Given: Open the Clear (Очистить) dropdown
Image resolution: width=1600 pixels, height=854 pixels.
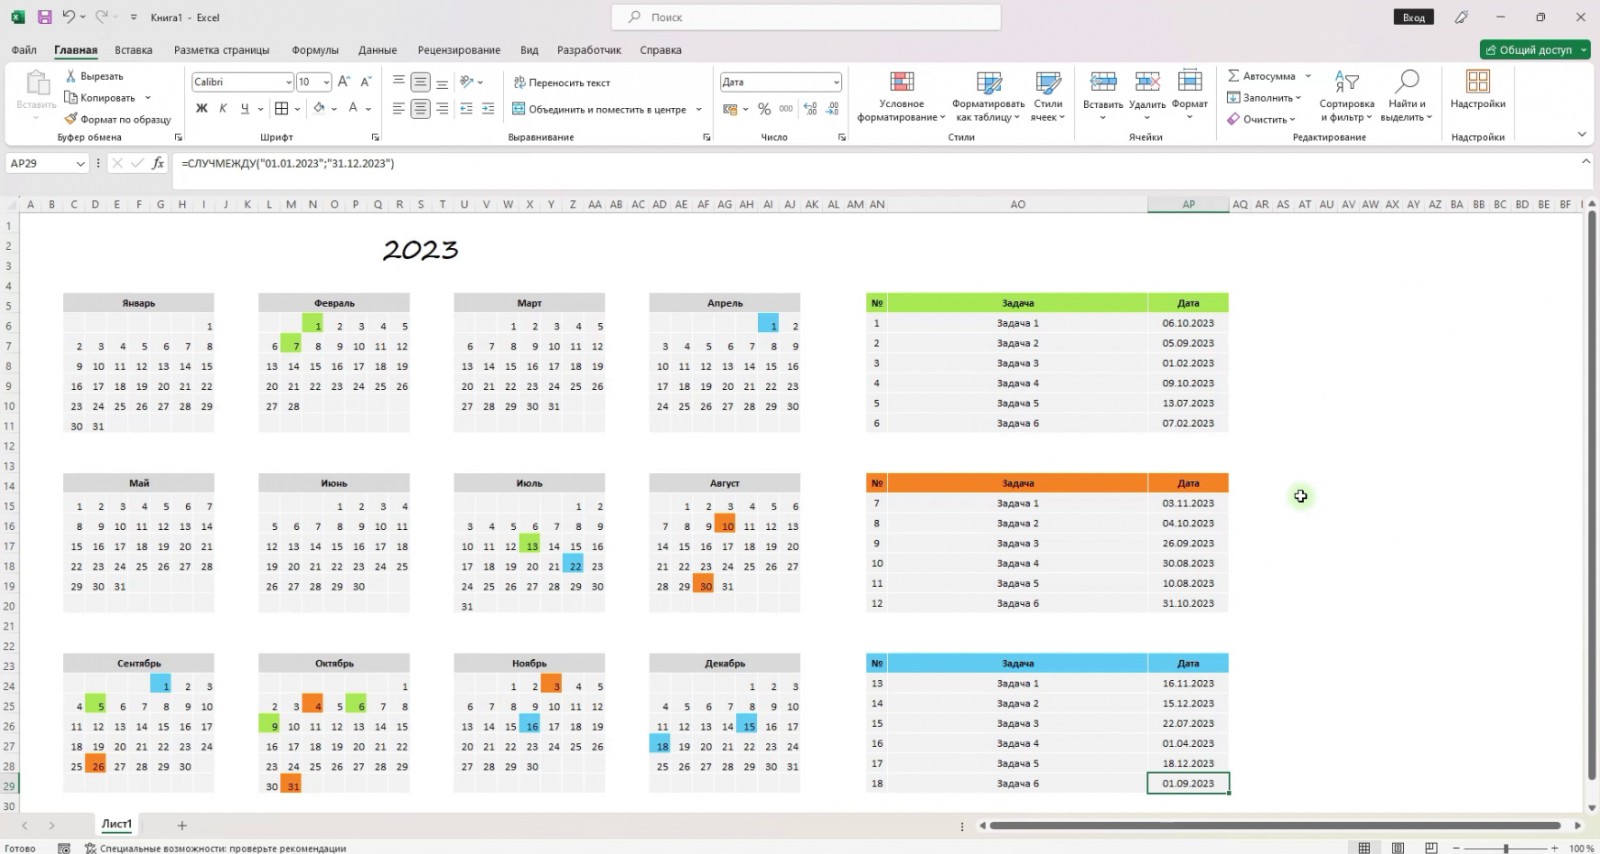Looking at the screenshot, I should [x=1261, y=119].
